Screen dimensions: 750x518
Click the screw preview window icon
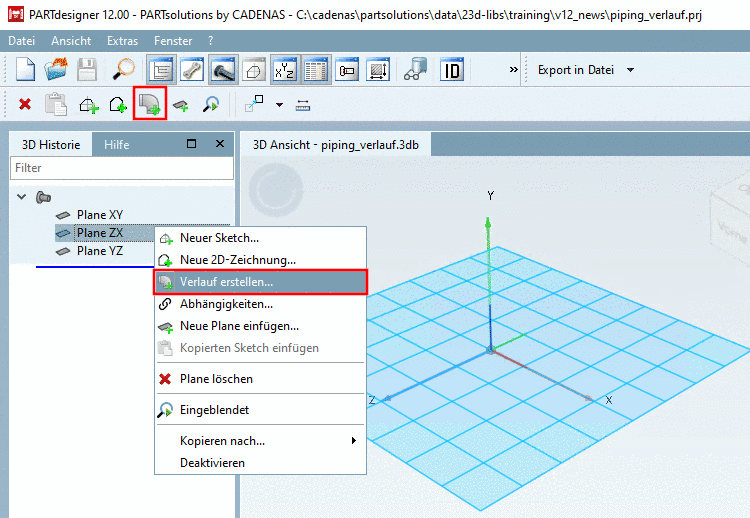[x=347, y=70]
